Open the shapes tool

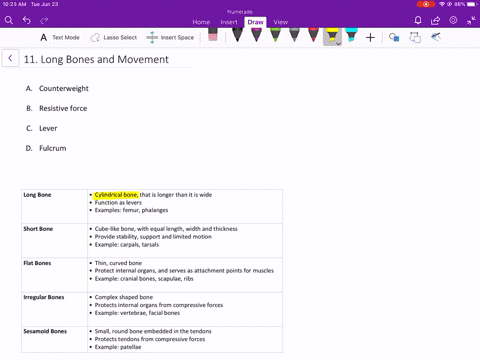[394, 37]
